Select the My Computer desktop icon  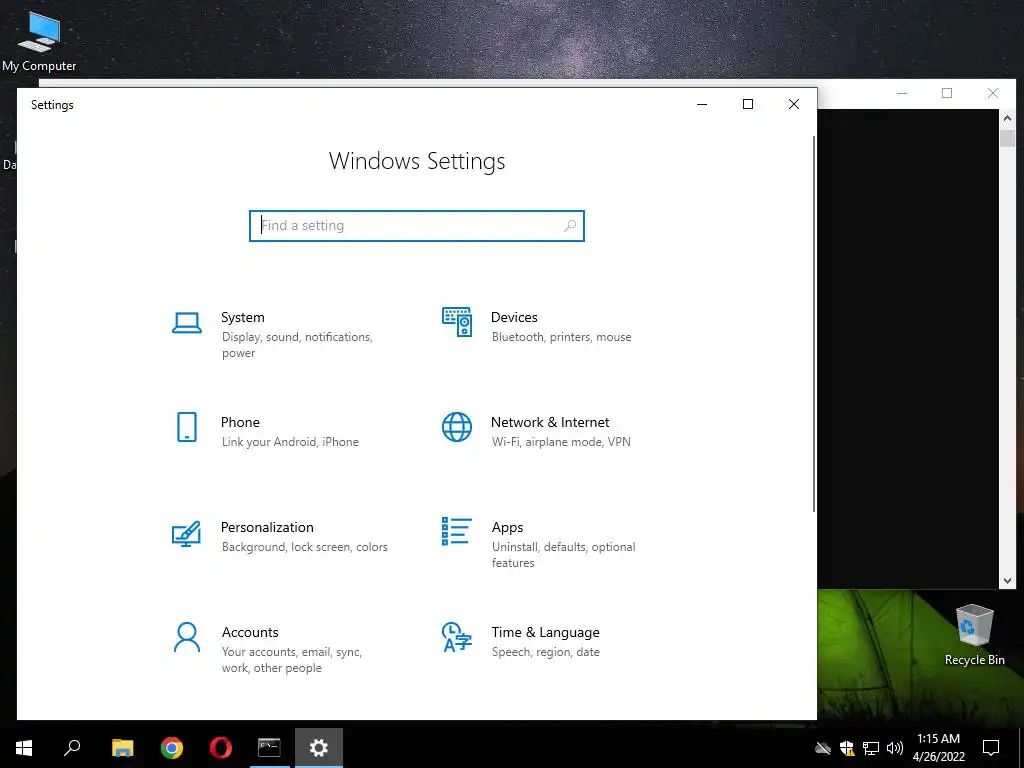39,40
